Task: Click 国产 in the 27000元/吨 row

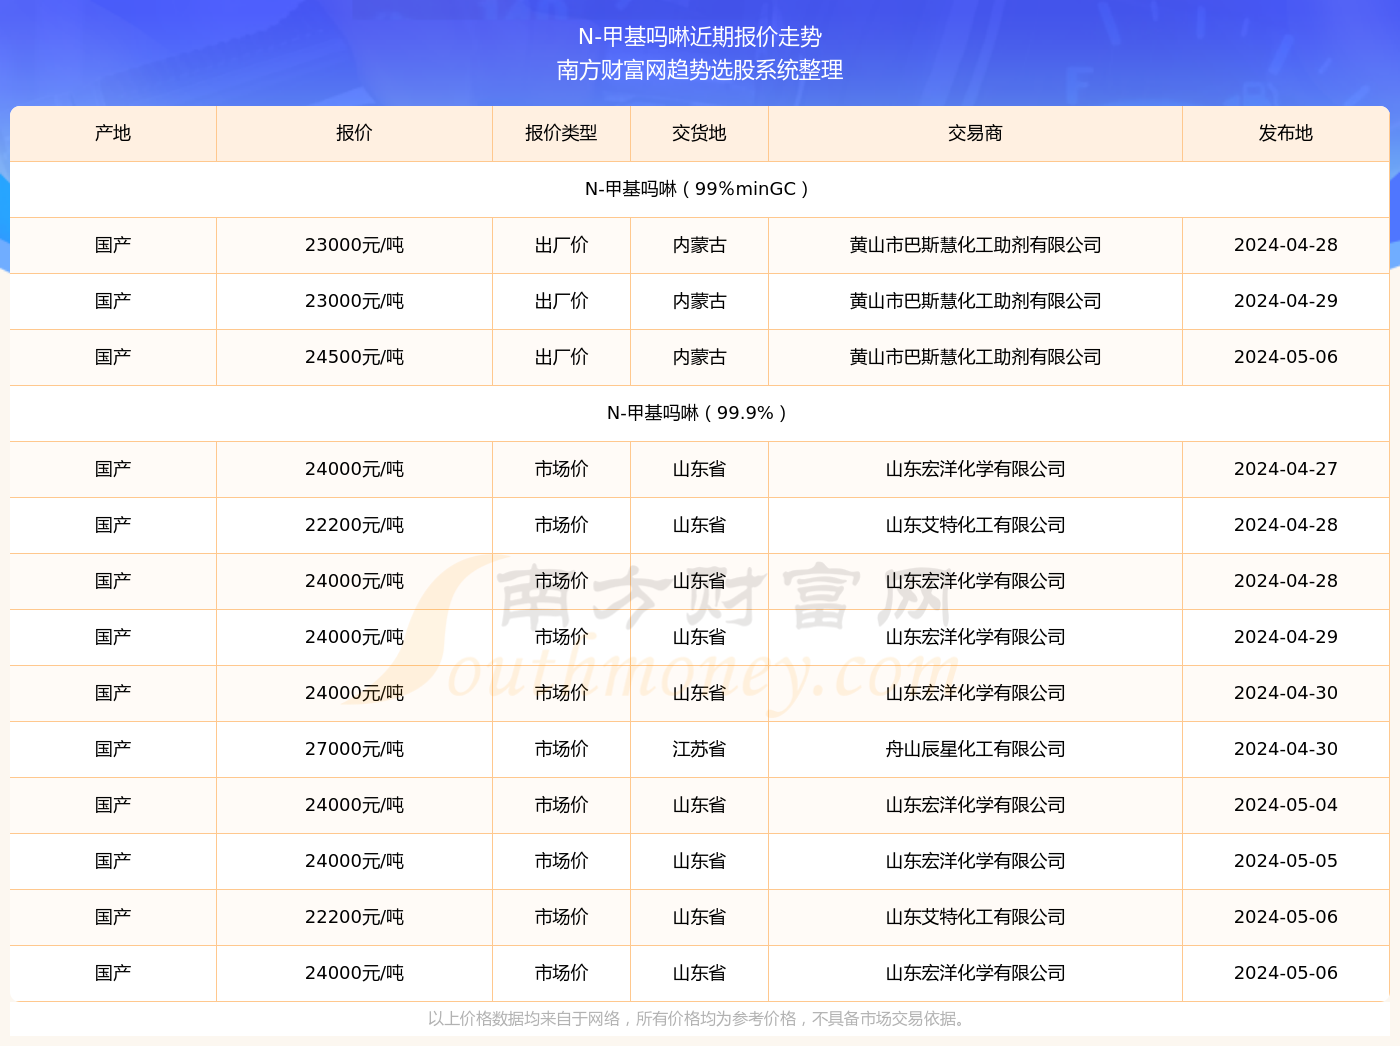Action: point(113,749)
